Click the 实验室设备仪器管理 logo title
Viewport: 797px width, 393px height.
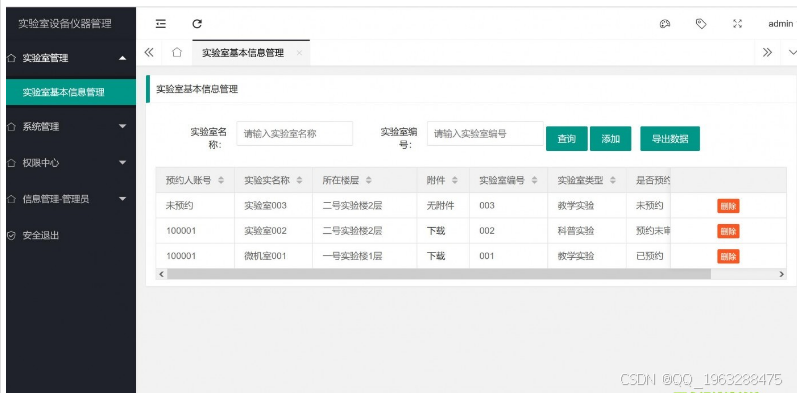pyautogui.click(x=65, y=23)
